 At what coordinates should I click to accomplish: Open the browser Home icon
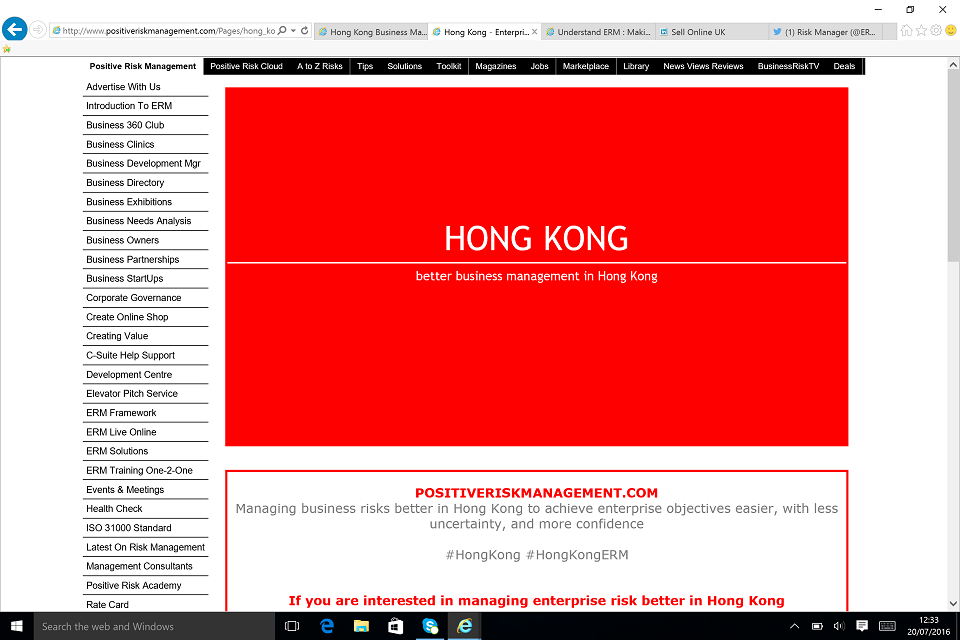[x=906, y=30]
